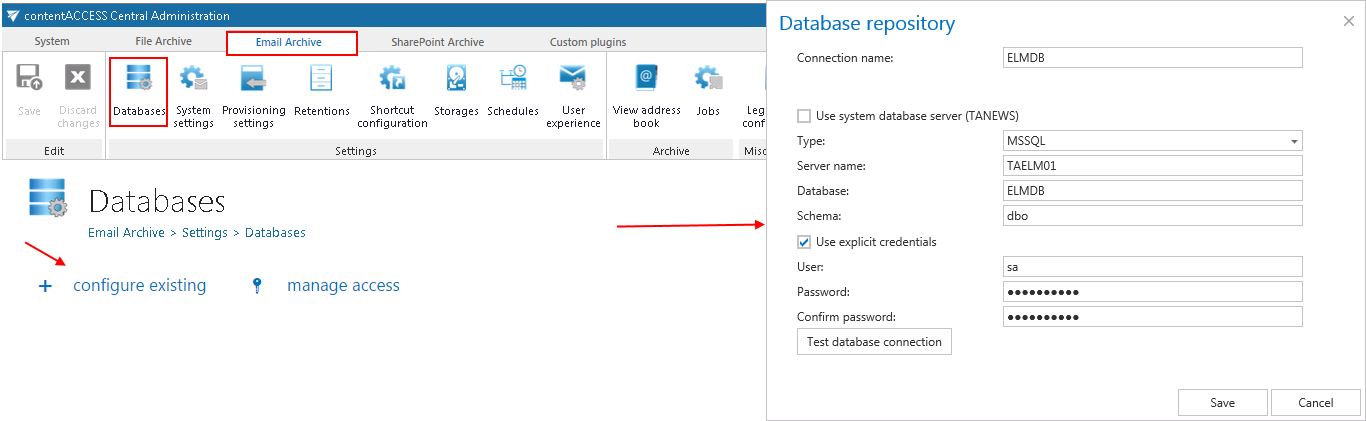Expand the Type dropdown showing MSSQL
This screenshot has height=421, width=1366.
click(x=1294, y=141)
